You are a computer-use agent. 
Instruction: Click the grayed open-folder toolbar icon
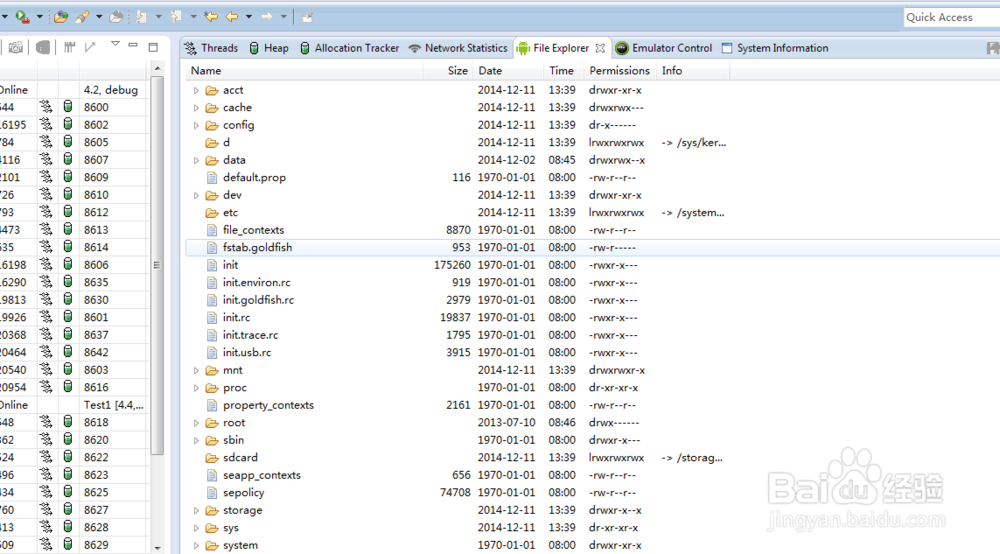coord(116,17)
